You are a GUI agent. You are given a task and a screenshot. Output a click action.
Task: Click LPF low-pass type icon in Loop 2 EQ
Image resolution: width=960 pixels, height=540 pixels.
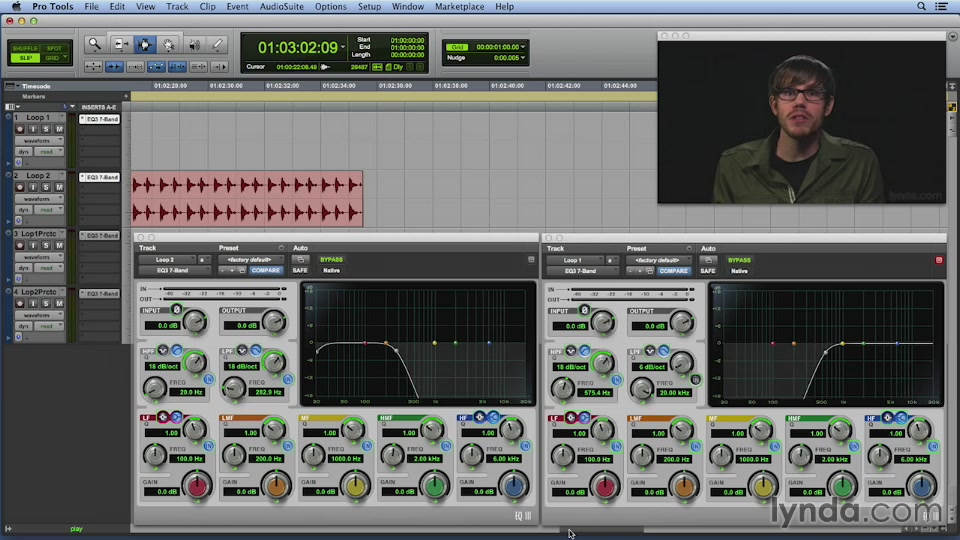(x=255, y=350)
